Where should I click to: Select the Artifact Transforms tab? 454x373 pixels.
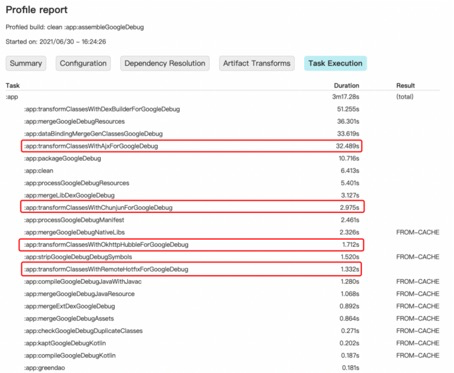tap(256, 63)
